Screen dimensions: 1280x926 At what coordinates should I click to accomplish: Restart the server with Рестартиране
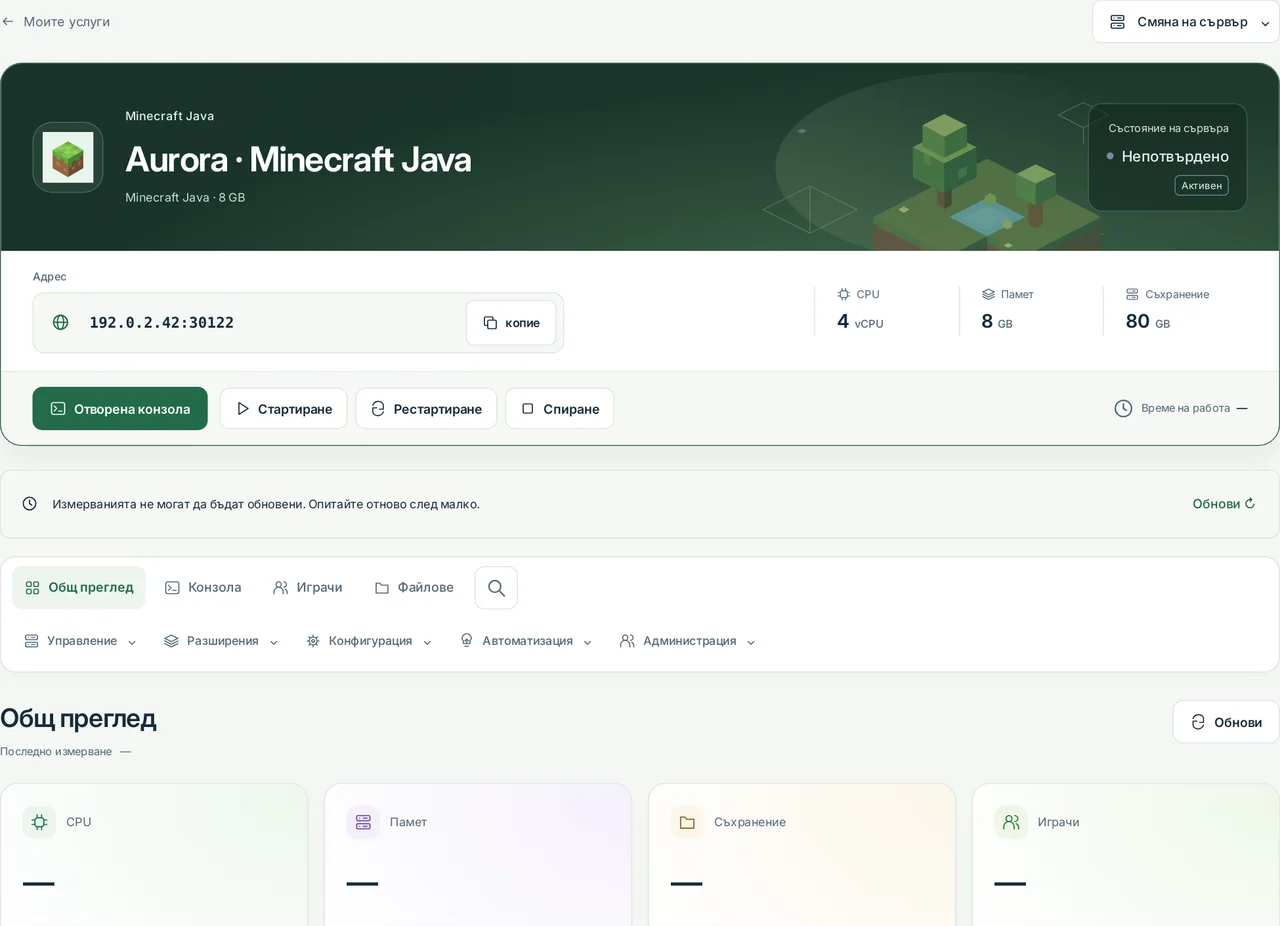(x=426, y=409)
